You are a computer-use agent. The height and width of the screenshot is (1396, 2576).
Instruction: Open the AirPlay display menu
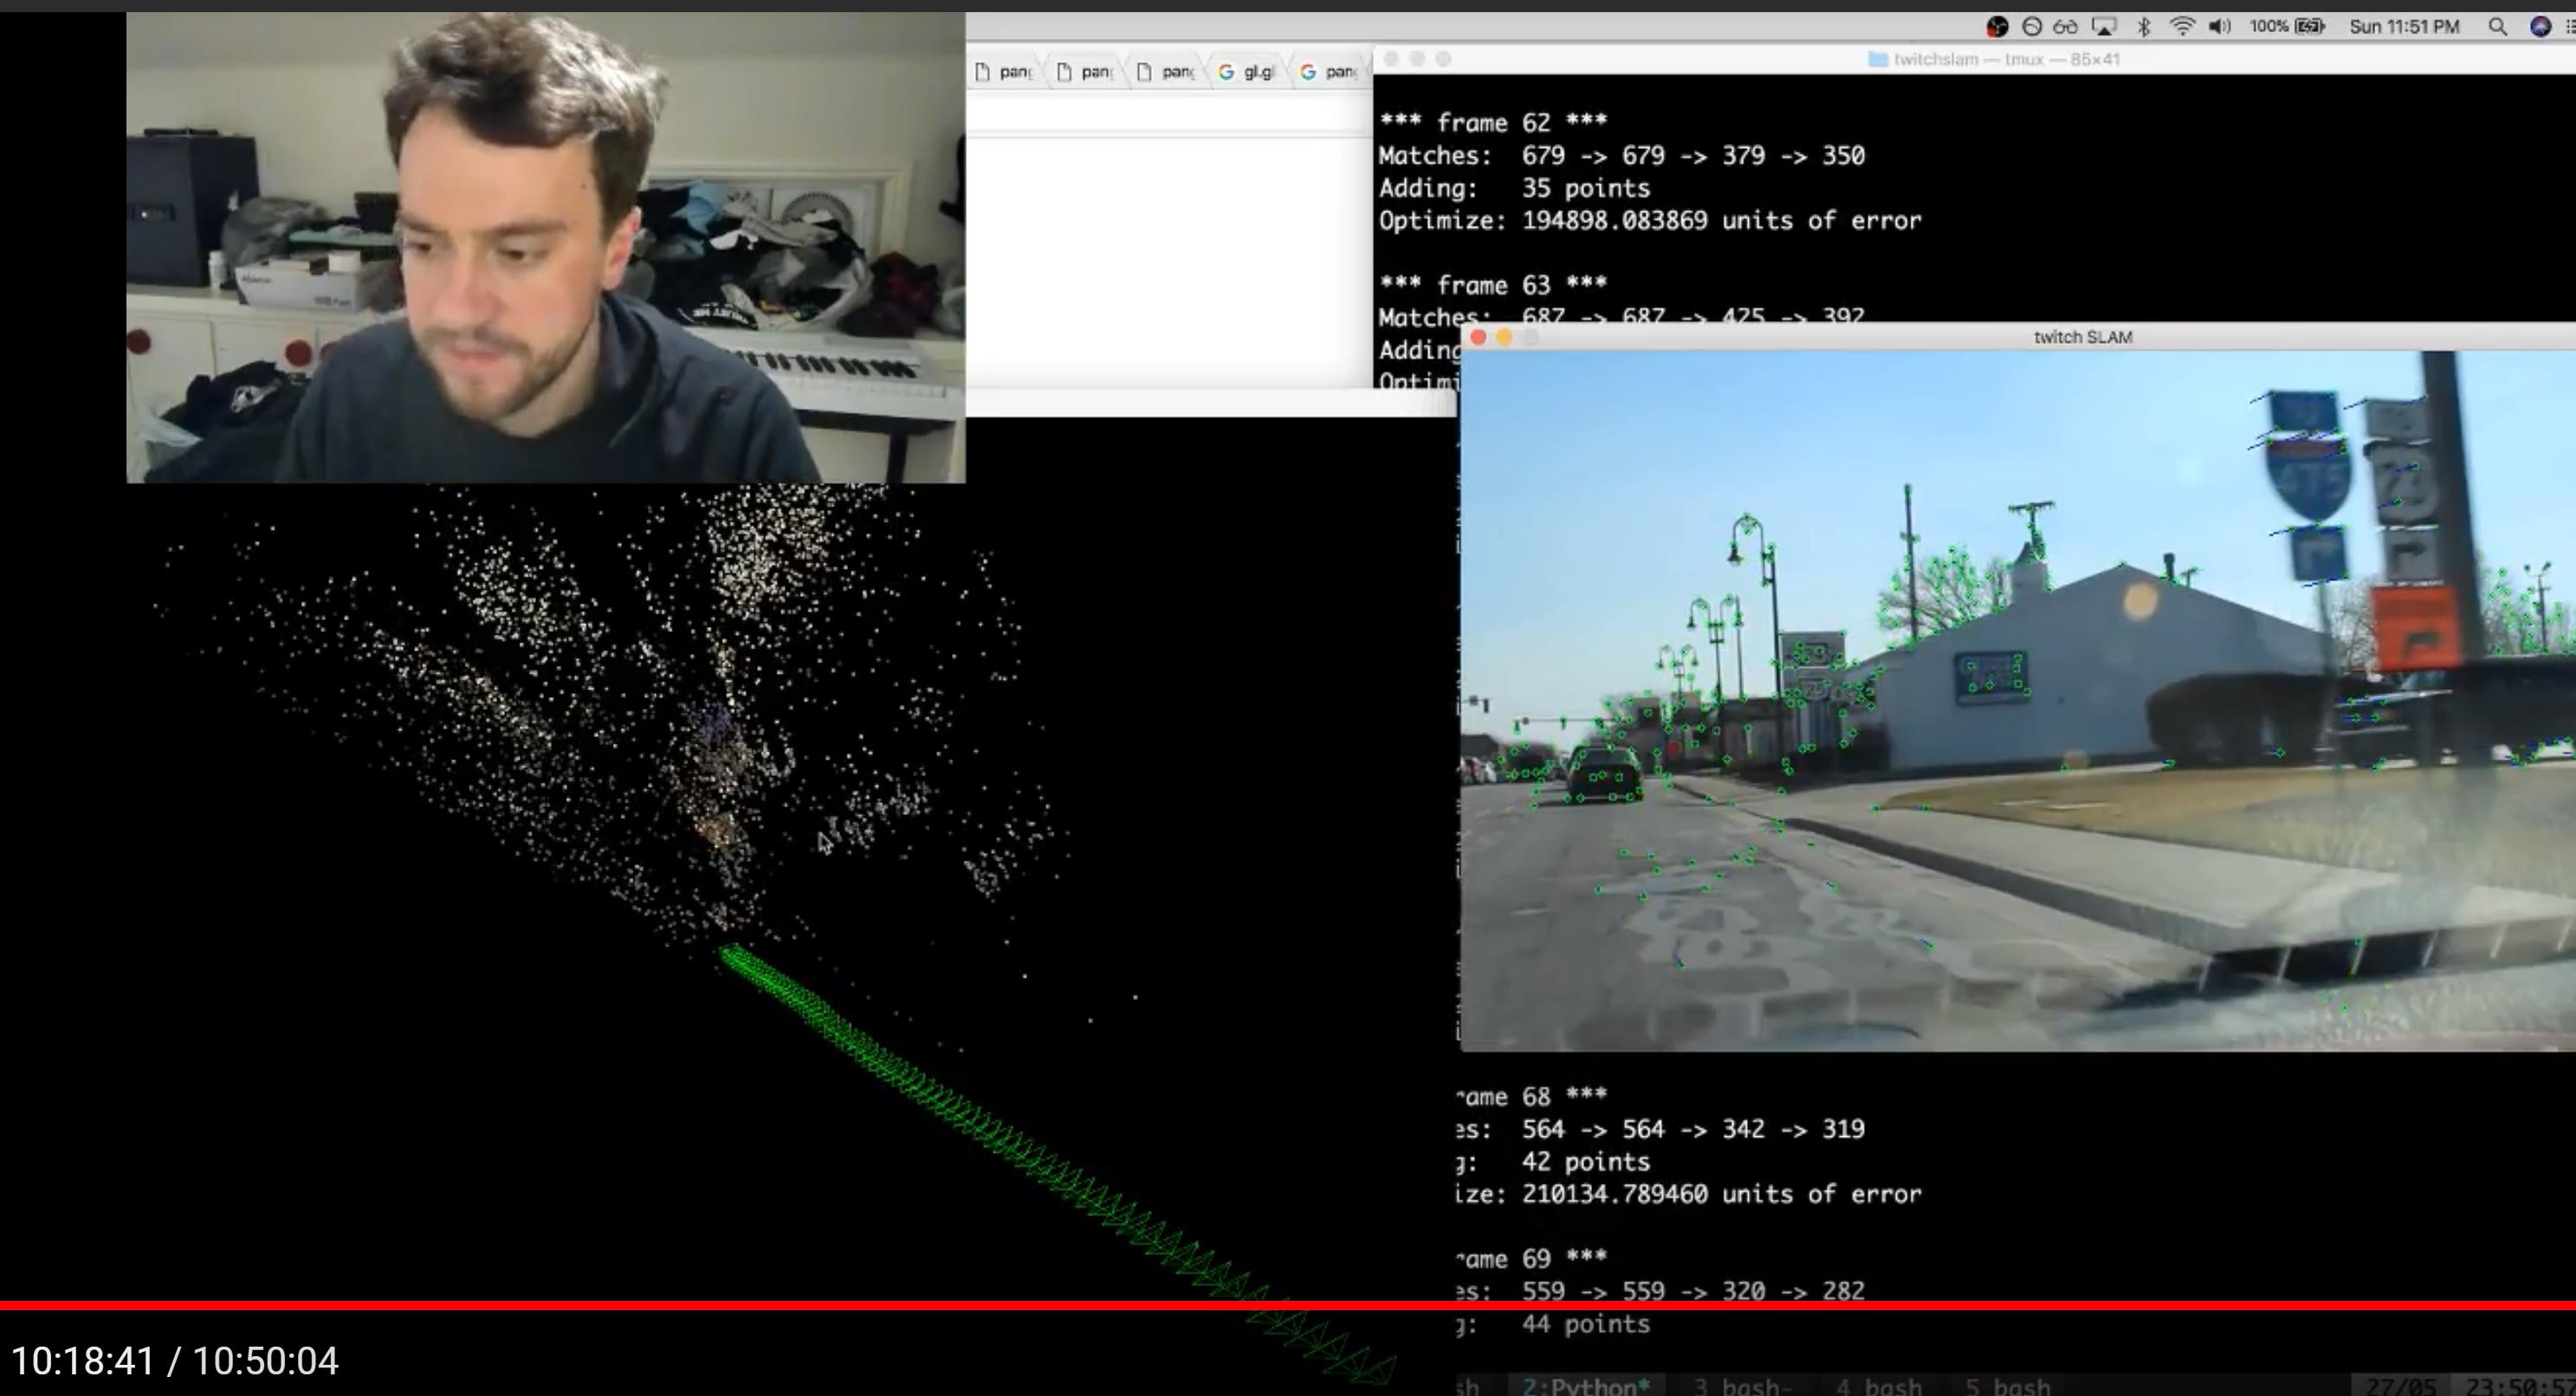[x=2105, y=27]
